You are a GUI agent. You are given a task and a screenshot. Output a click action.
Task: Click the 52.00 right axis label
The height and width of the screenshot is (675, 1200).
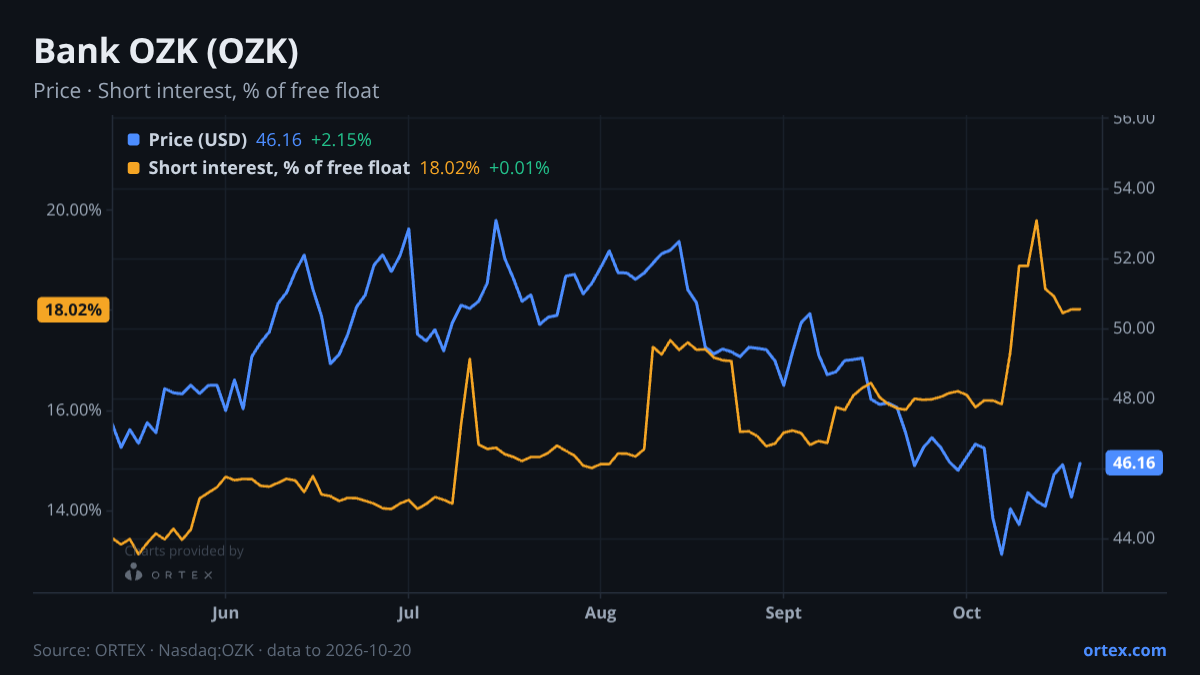tap(1134, 258)
